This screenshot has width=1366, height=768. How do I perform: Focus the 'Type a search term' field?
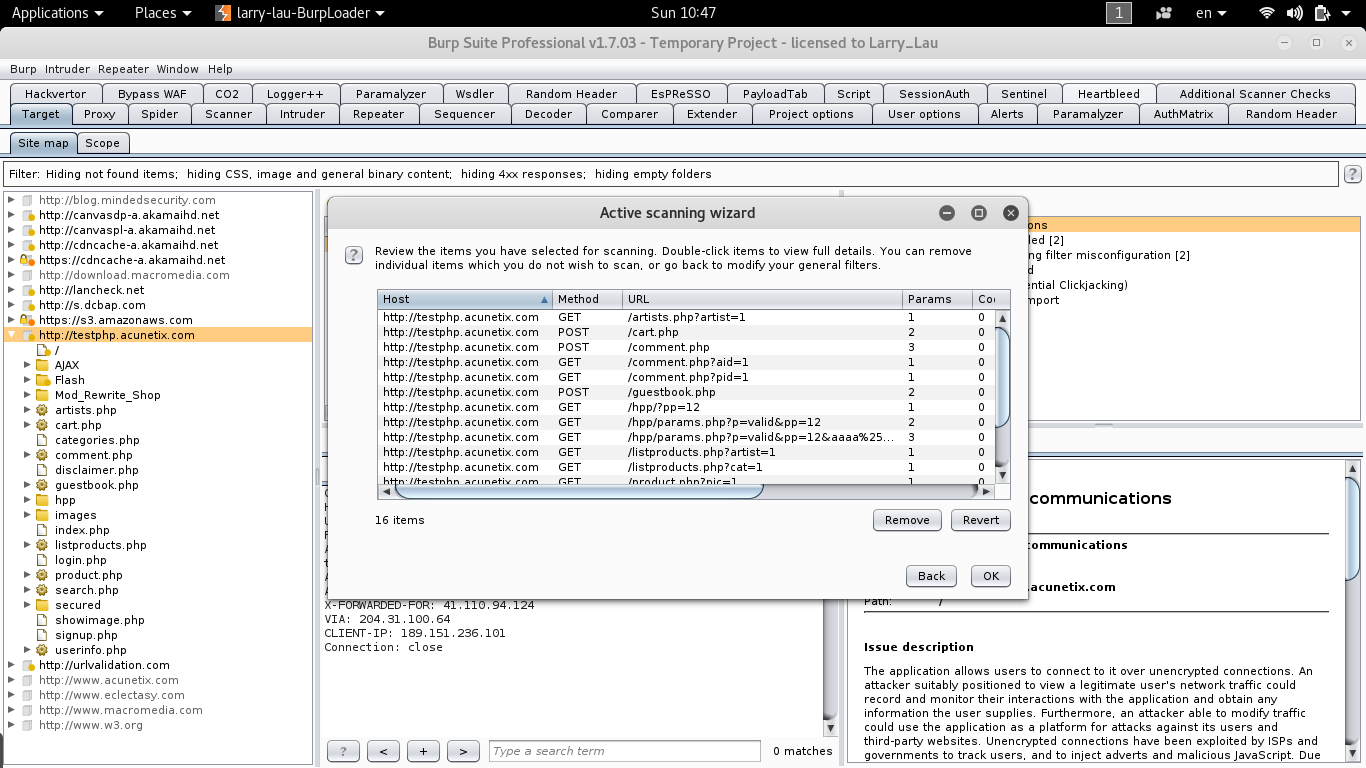pyautogui.click(x=625, y=751)
